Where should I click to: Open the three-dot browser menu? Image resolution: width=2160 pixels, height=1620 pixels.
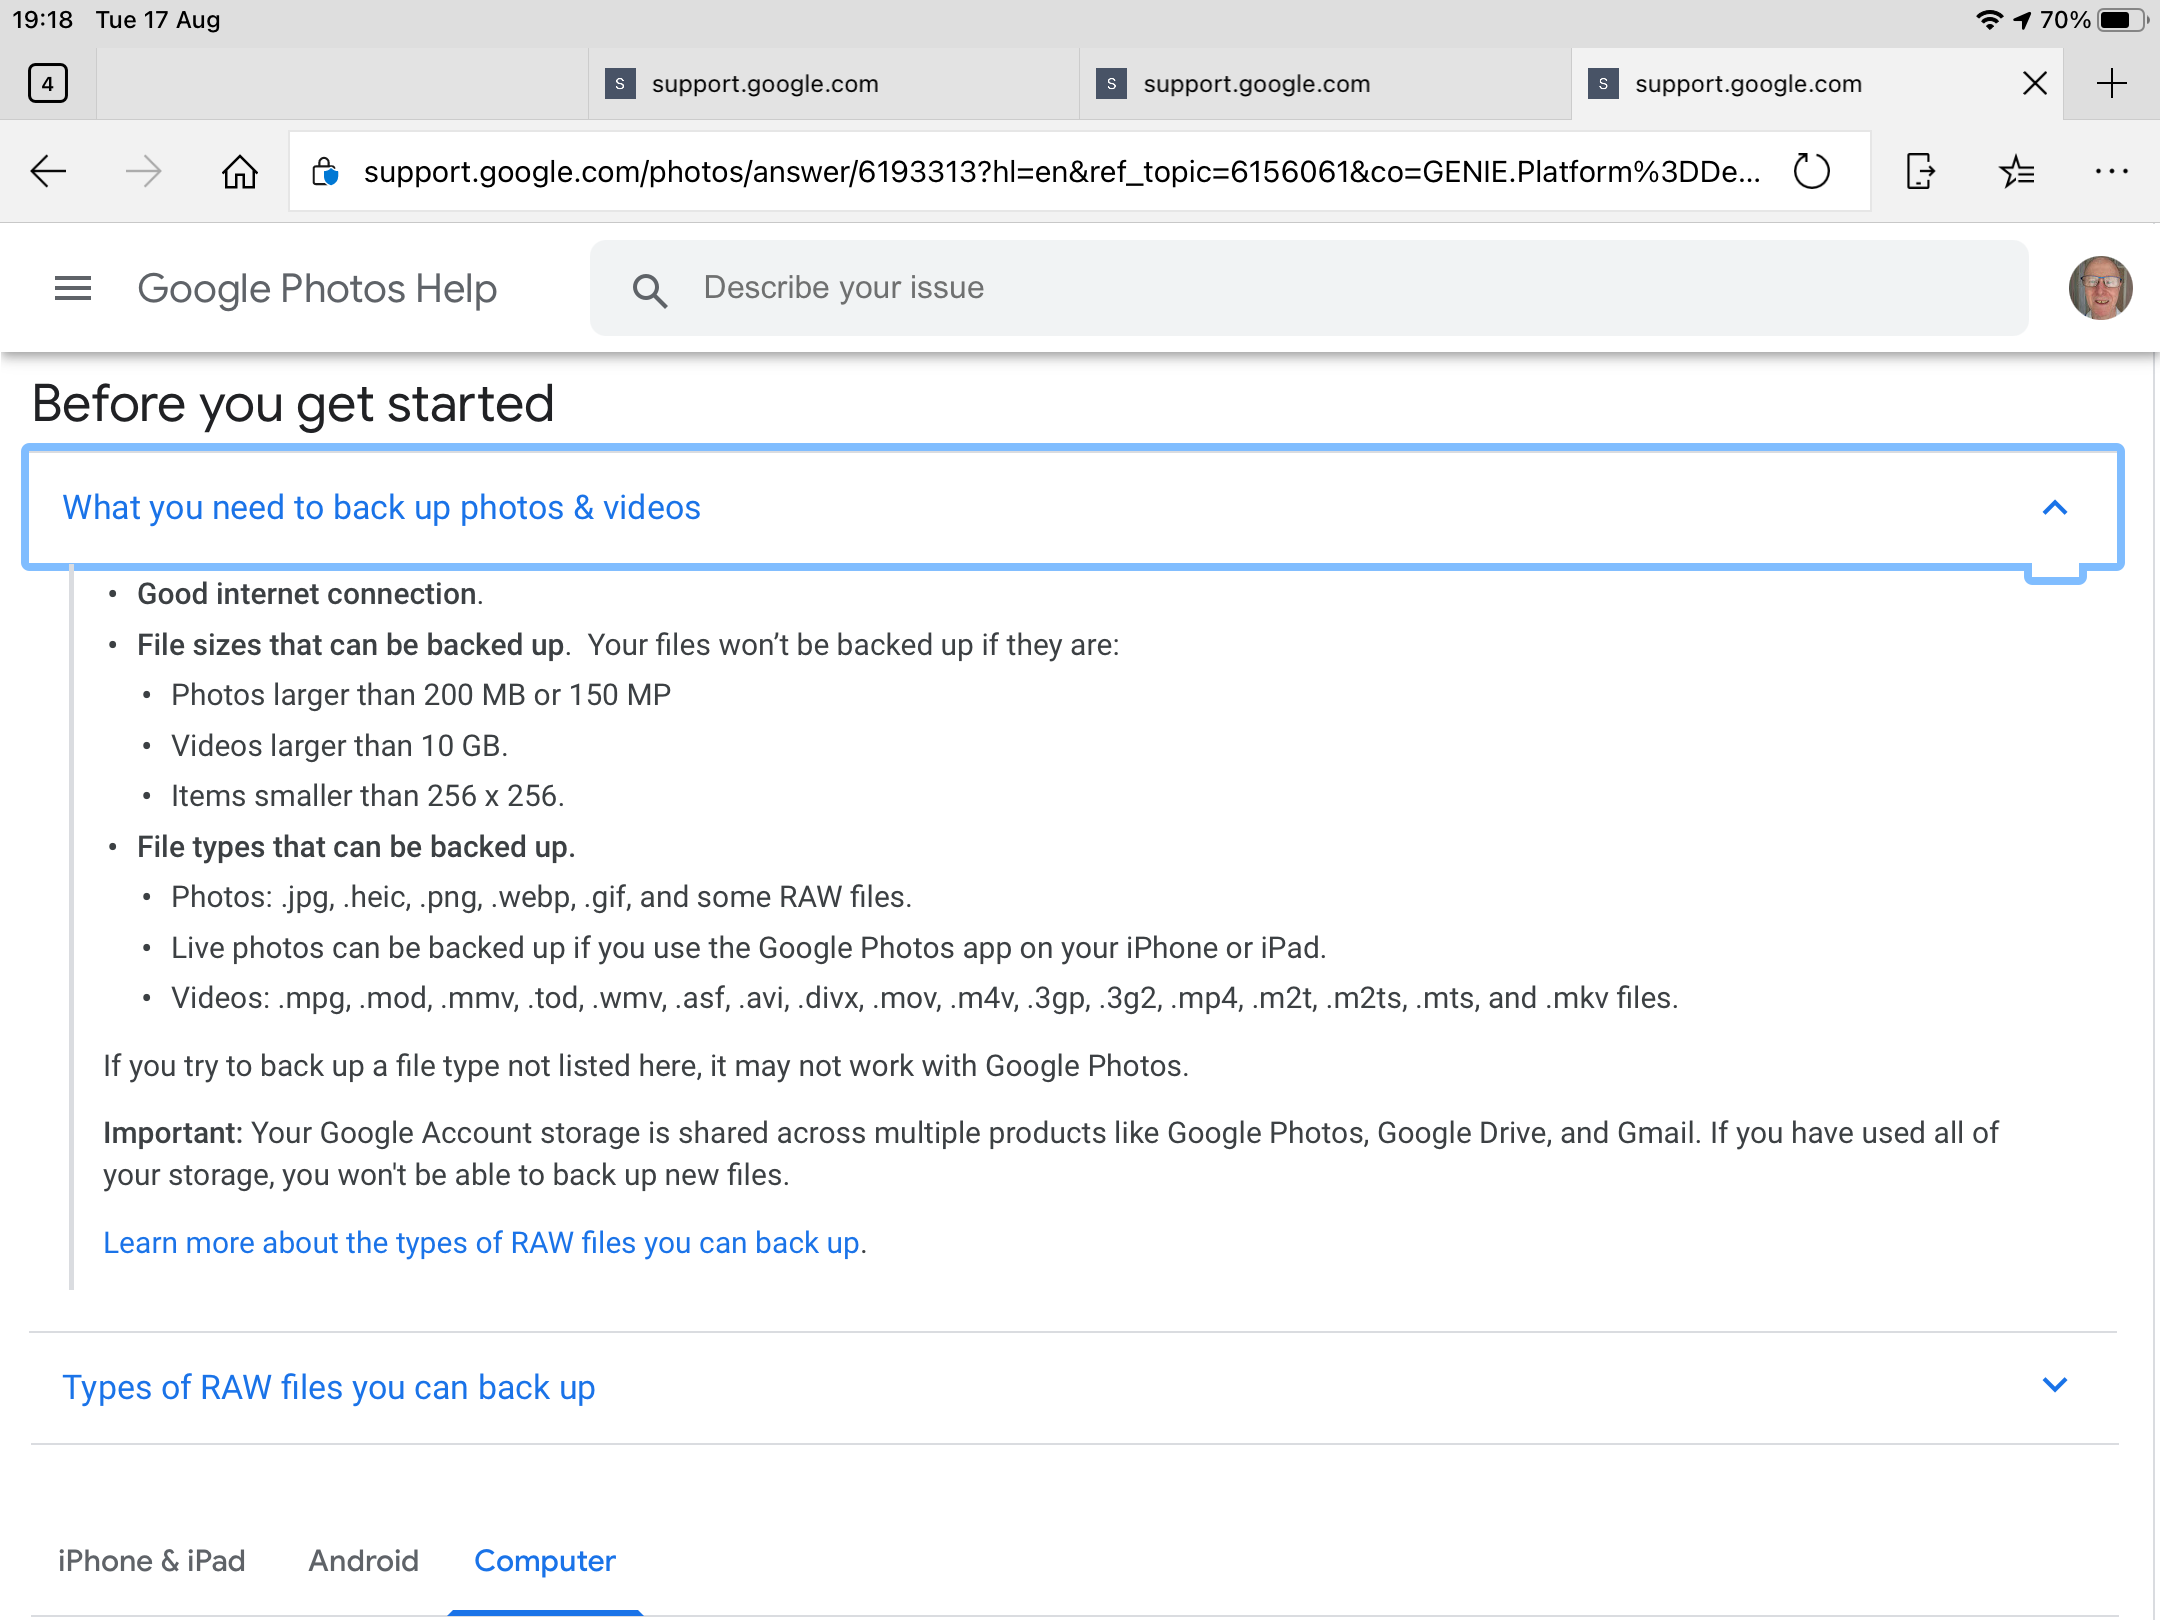pyautogui.click(x=2111, y=172)
